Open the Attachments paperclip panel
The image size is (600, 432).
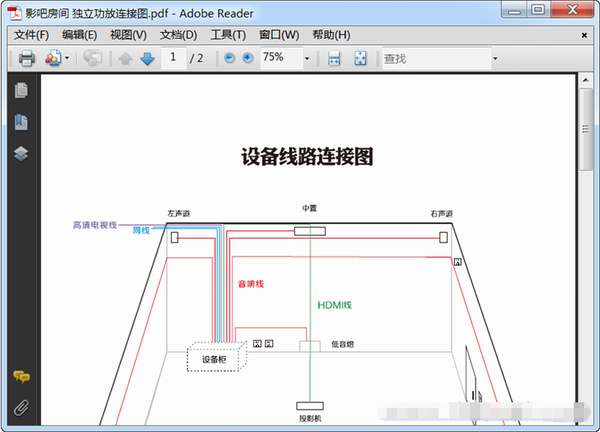coord(20,407)
